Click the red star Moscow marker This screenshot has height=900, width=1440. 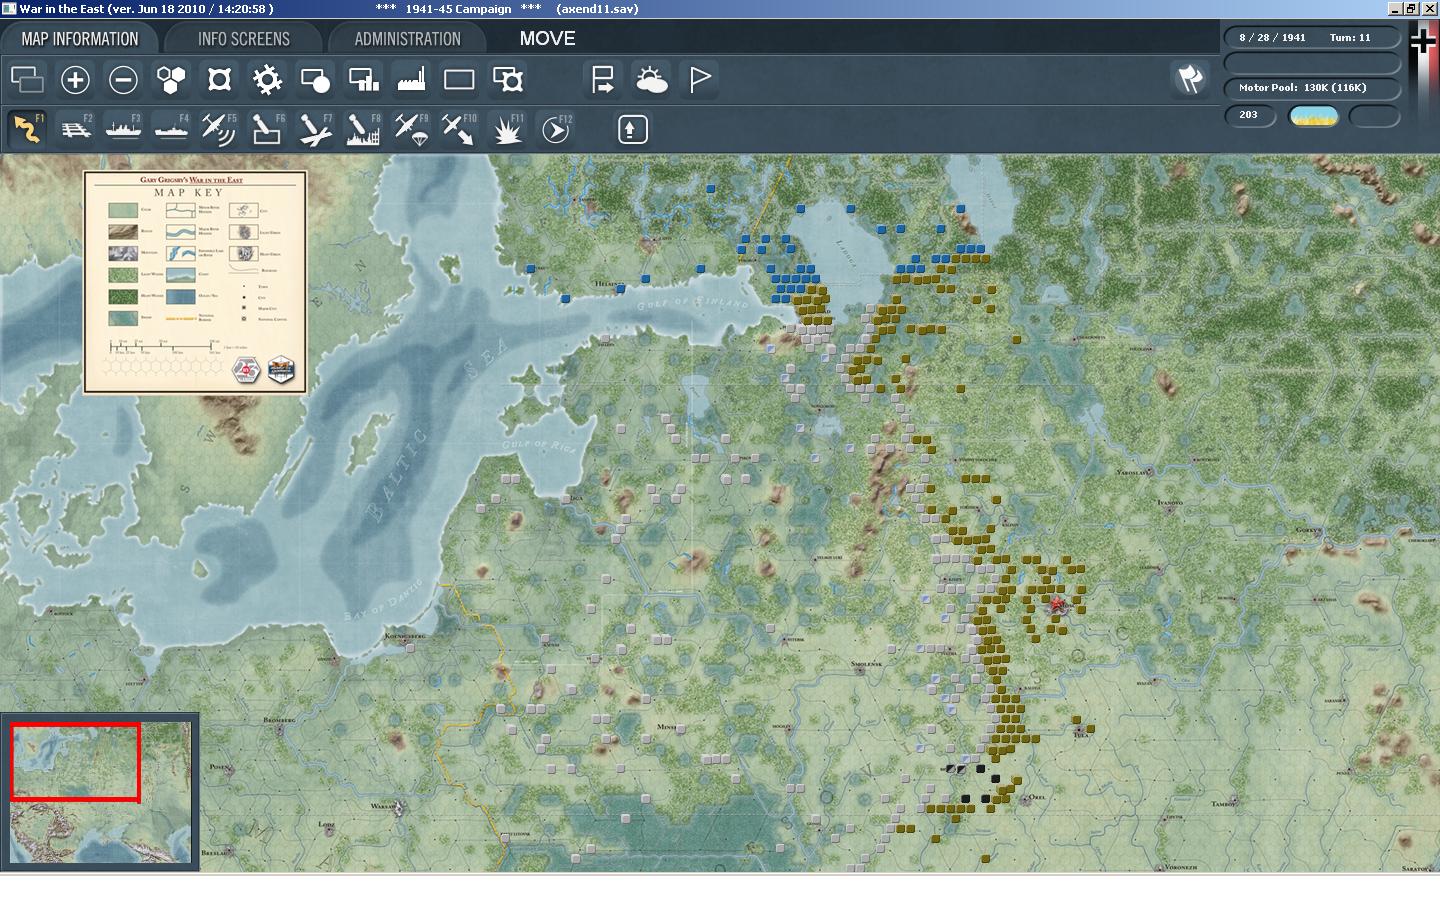pyautogui.click(x=1057, y=605)
